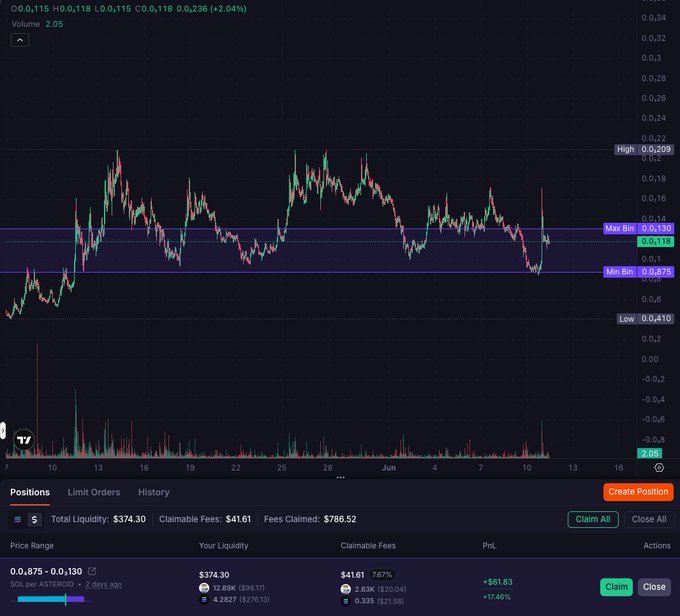
Task: Click the 'Jun' label on time axis
Action: pyautogui.click(x=389, y=468)
